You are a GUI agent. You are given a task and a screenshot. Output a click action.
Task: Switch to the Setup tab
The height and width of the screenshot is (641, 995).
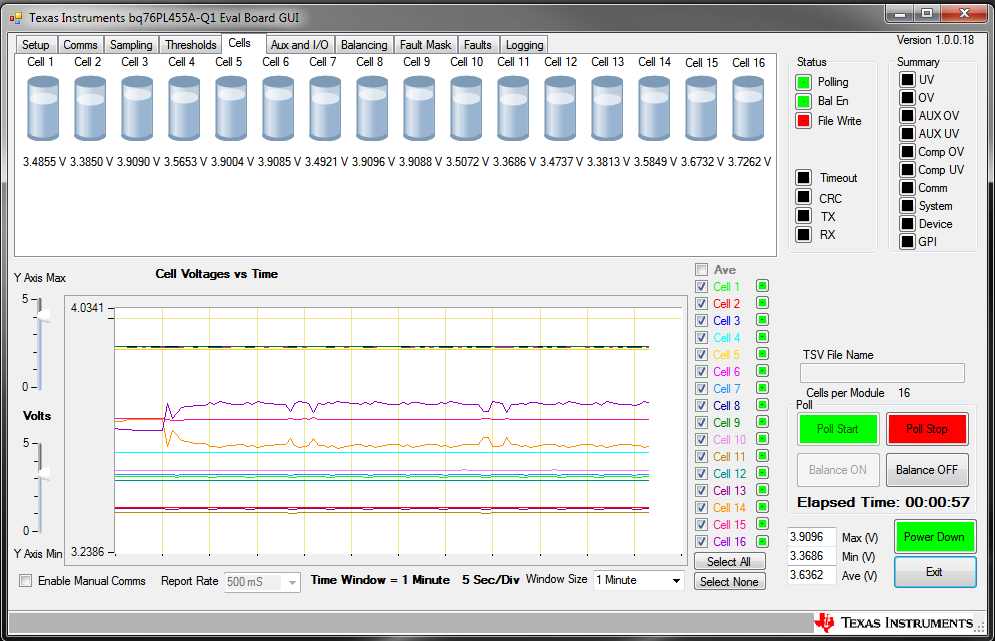[x=36, y=44]
